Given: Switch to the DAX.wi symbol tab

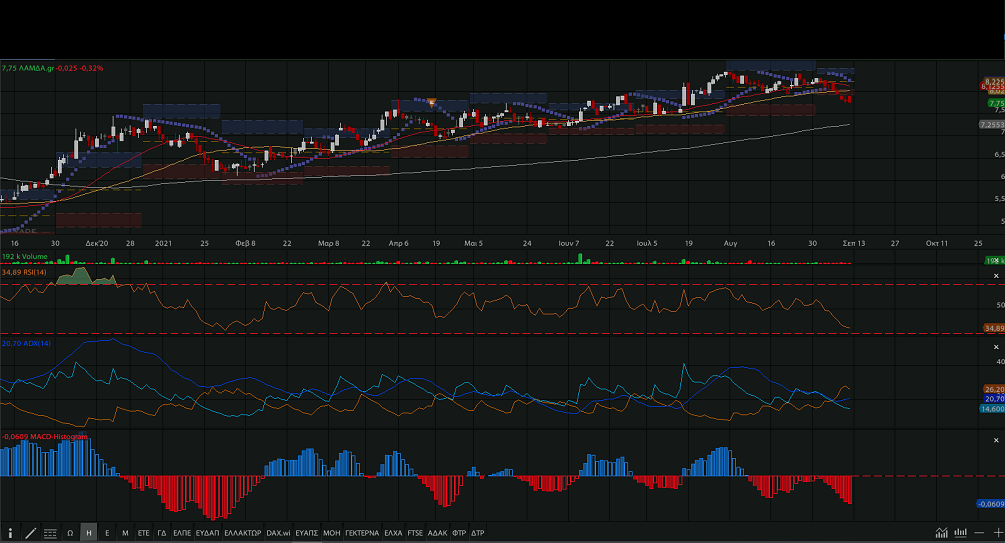Looking at the screenshot, I should click(278, 533).
